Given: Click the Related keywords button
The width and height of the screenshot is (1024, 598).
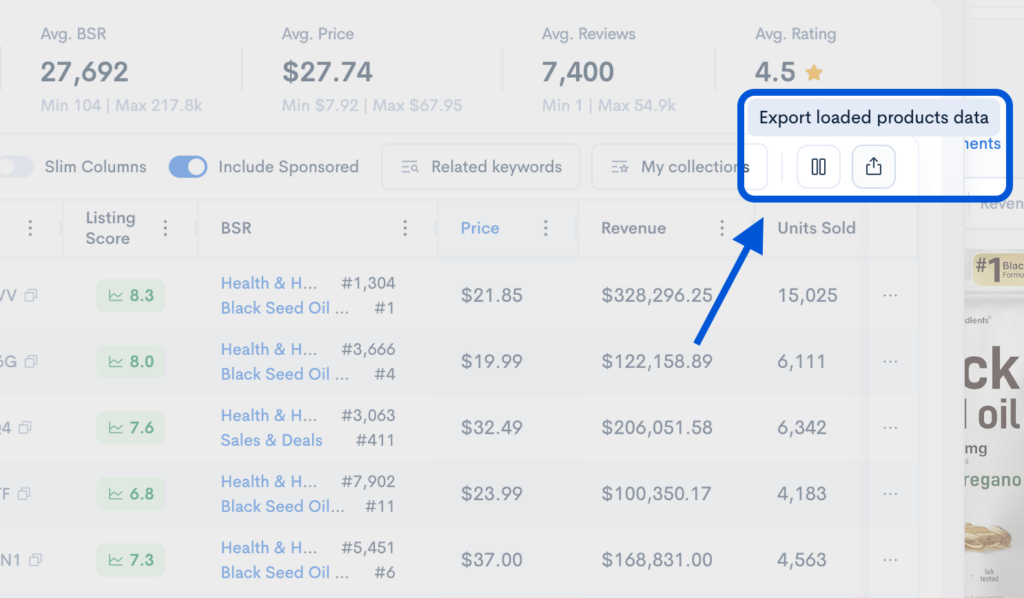Looking at the screenshot, I should (480, 167).
